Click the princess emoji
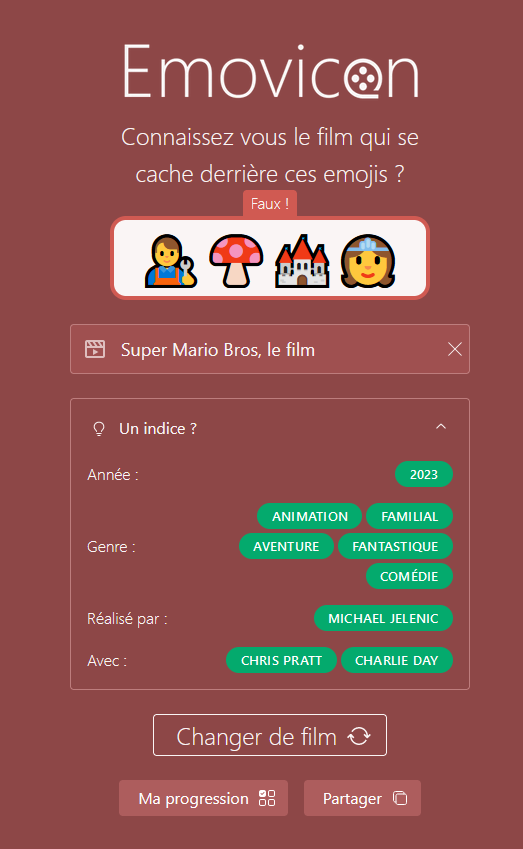This screenshot has width=523, height=849. (x=368, y=260)
